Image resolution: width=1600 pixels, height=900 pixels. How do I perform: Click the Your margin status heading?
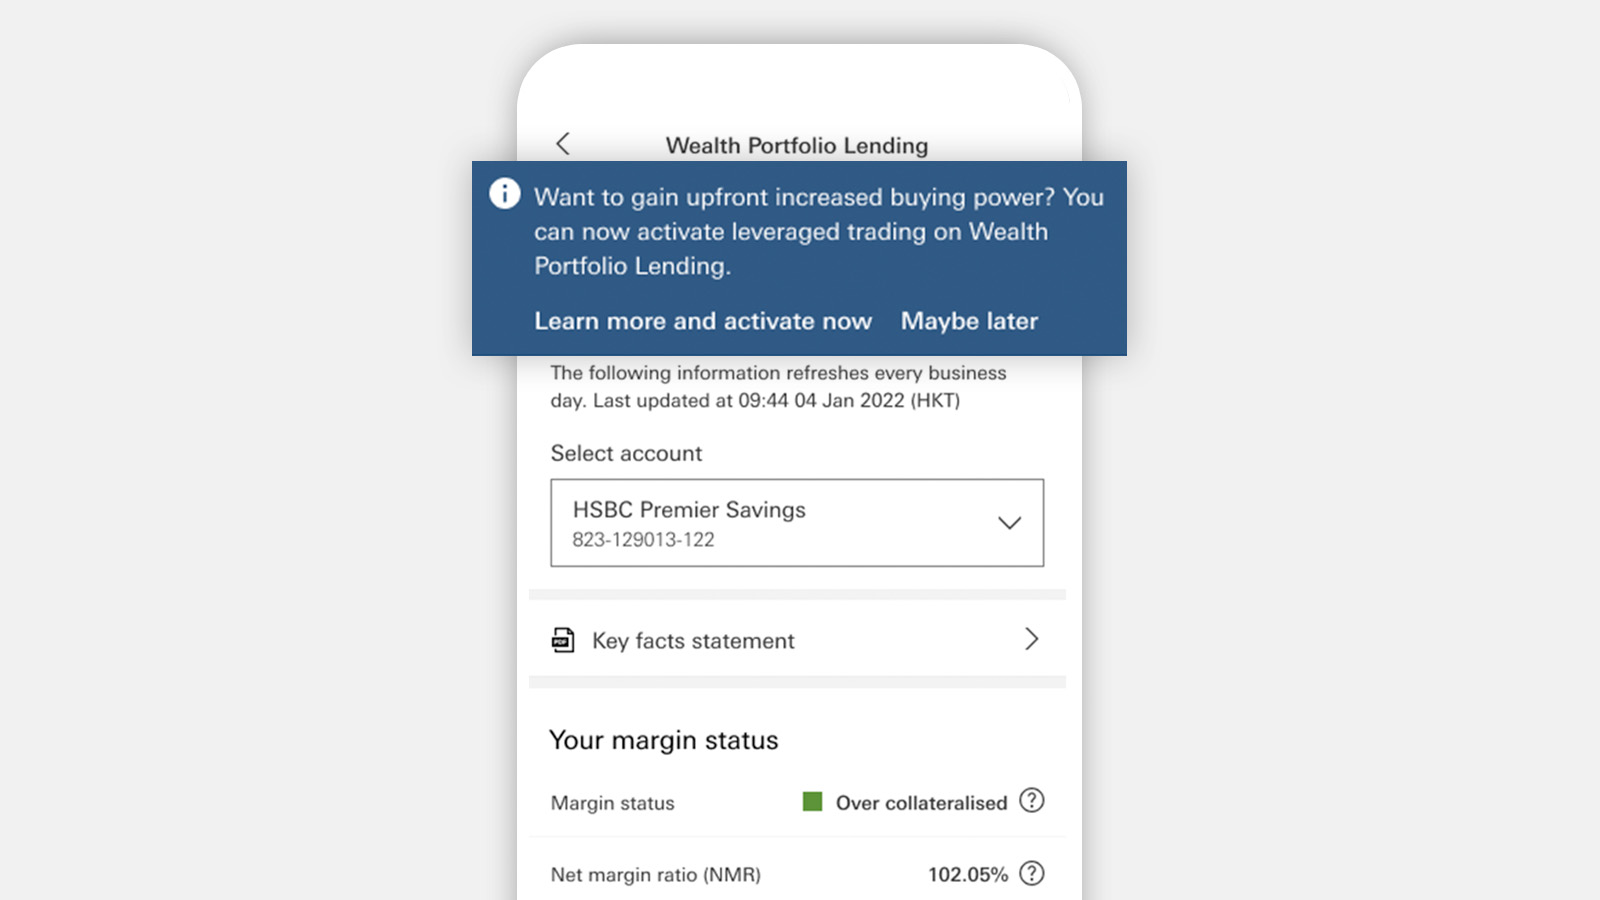(x=663, y=740)
